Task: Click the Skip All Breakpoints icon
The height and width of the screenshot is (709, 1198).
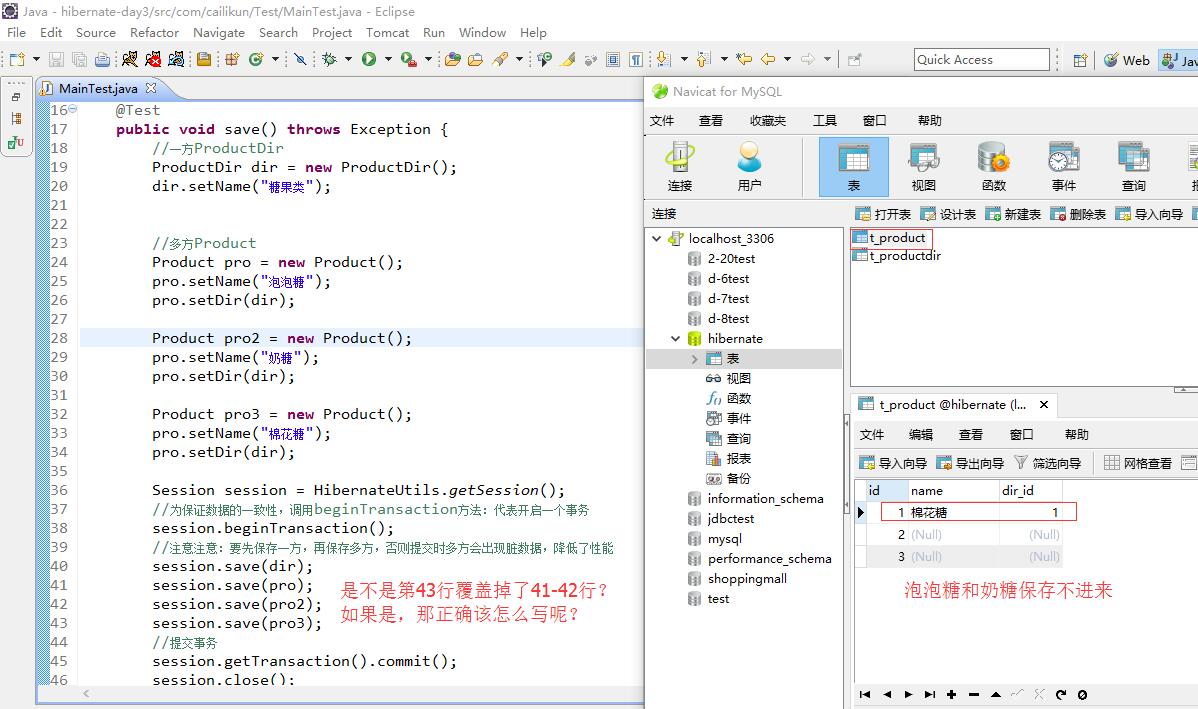Action: click(x=300, y=59)
